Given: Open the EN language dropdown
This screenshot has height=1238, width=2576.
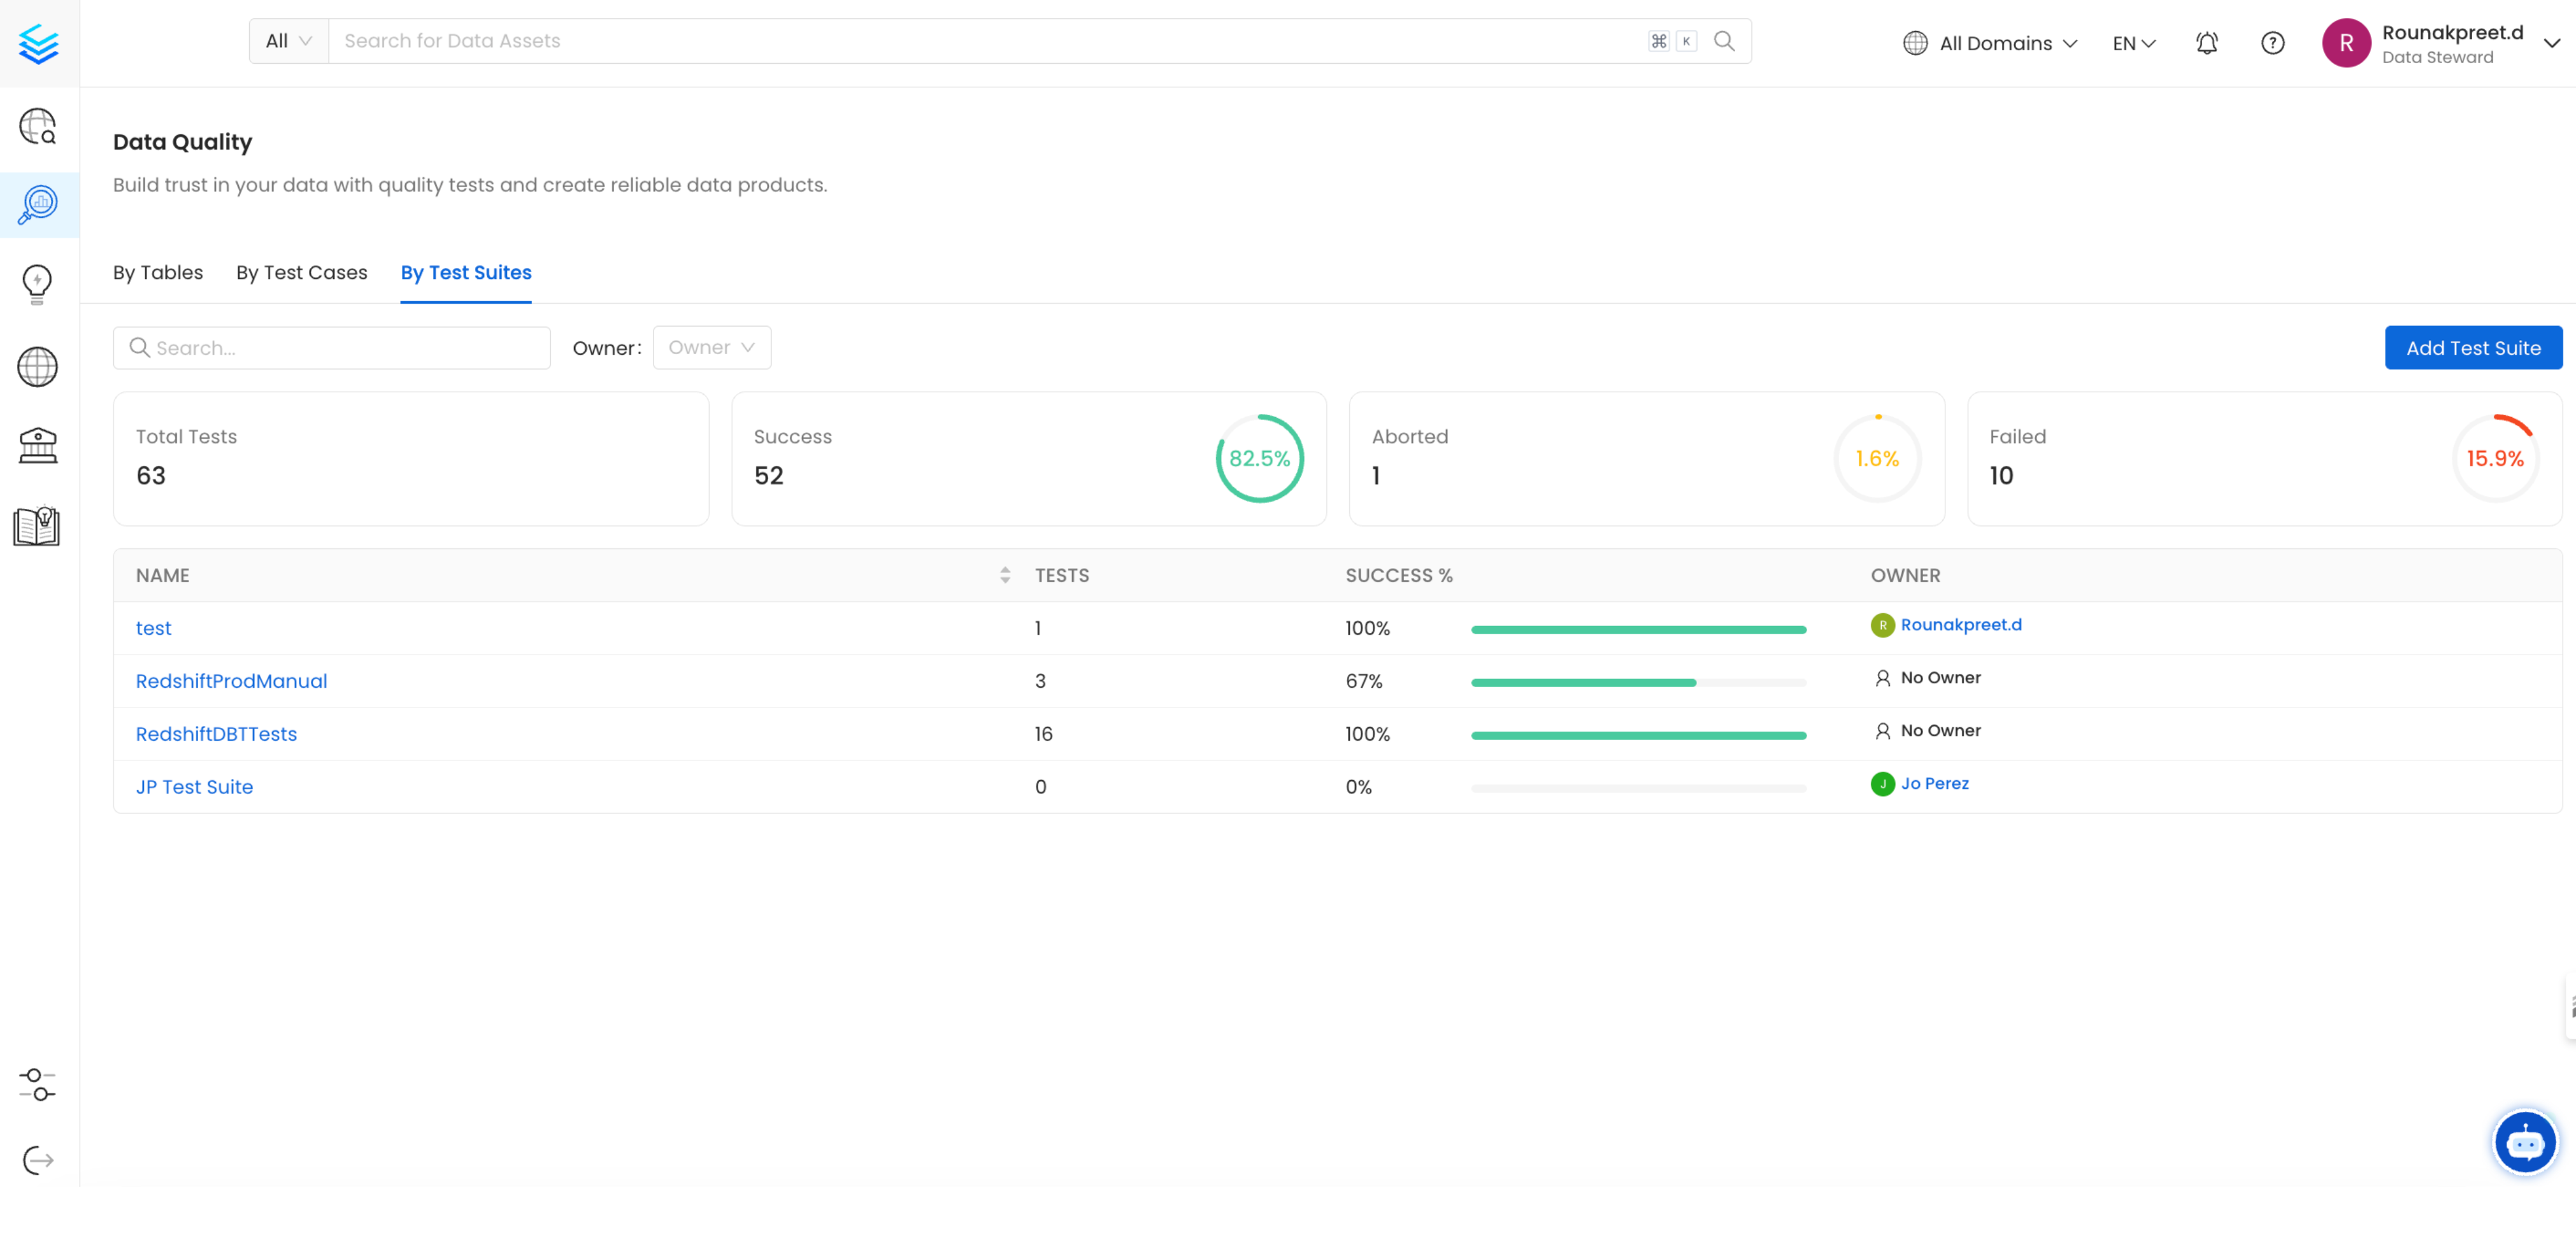Looking at the screenshot, I should point(2134,43).
